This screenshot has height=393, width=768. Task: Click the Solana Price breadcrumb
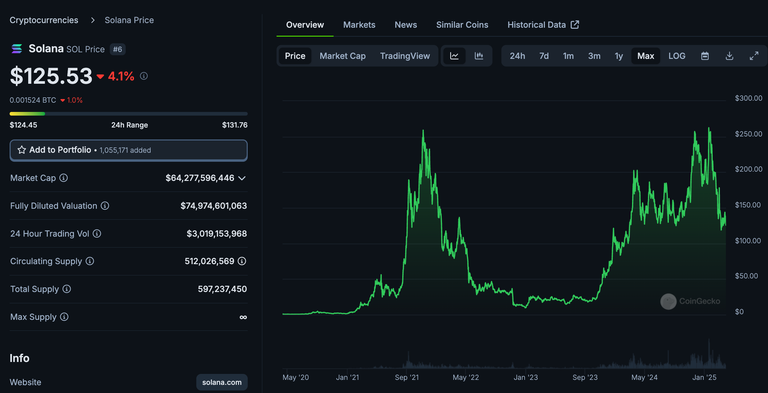(x=129, y=20)
